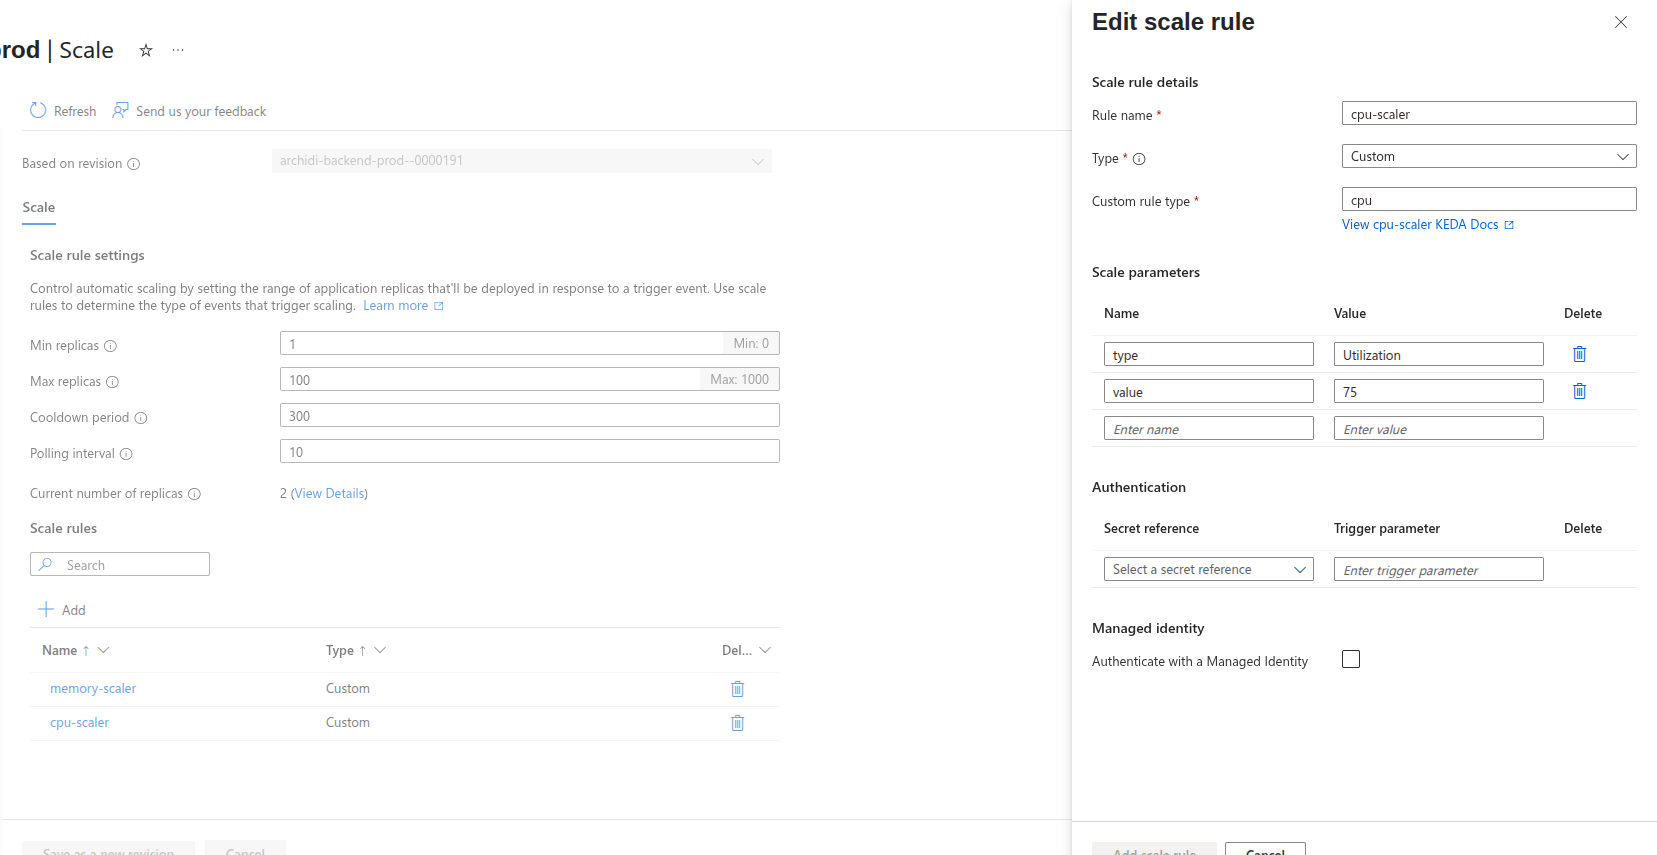This screenshot has width=1657, height=855.
Task: Open the more options ellipsis beside Scale
Action: pos(178,50)
